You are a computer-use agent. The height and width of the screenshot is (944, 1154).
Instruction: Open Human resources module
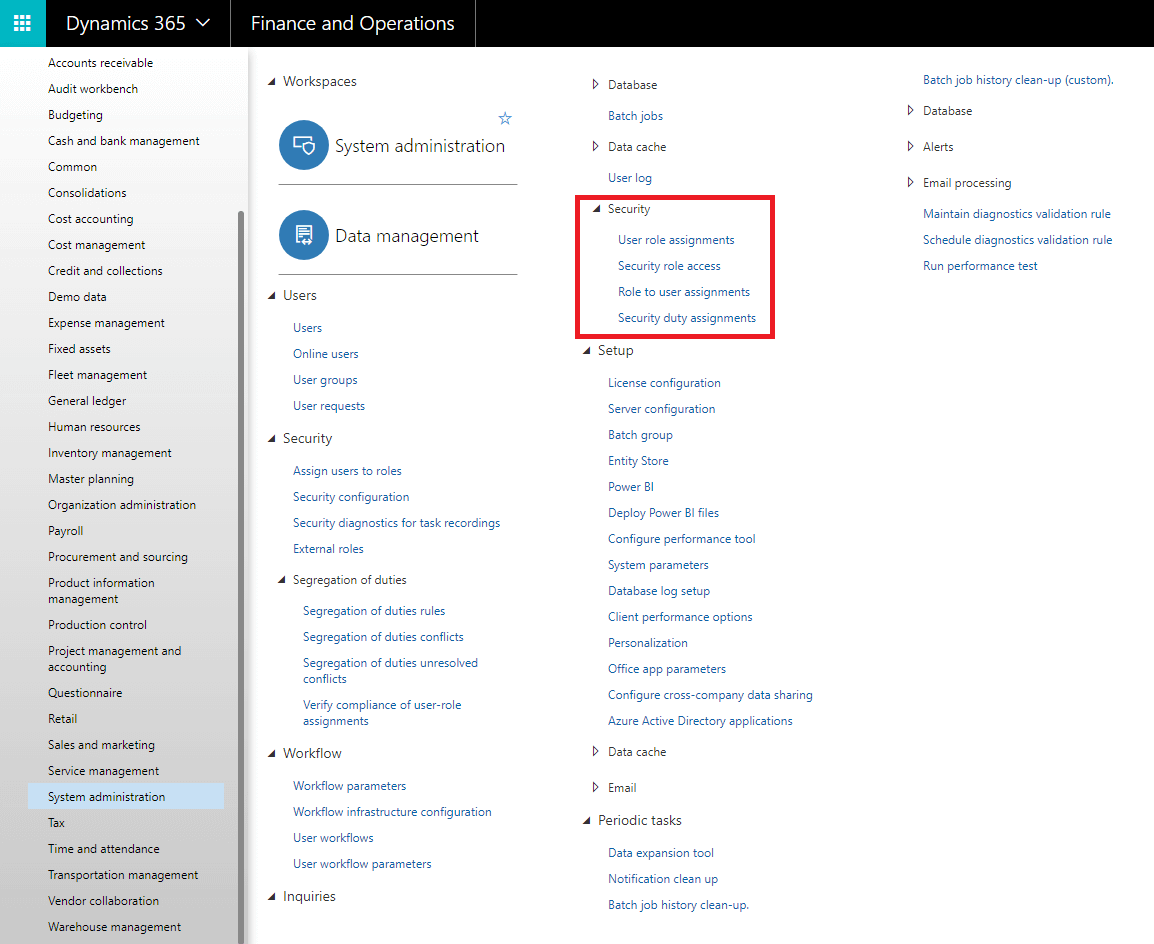click(94, 427)
